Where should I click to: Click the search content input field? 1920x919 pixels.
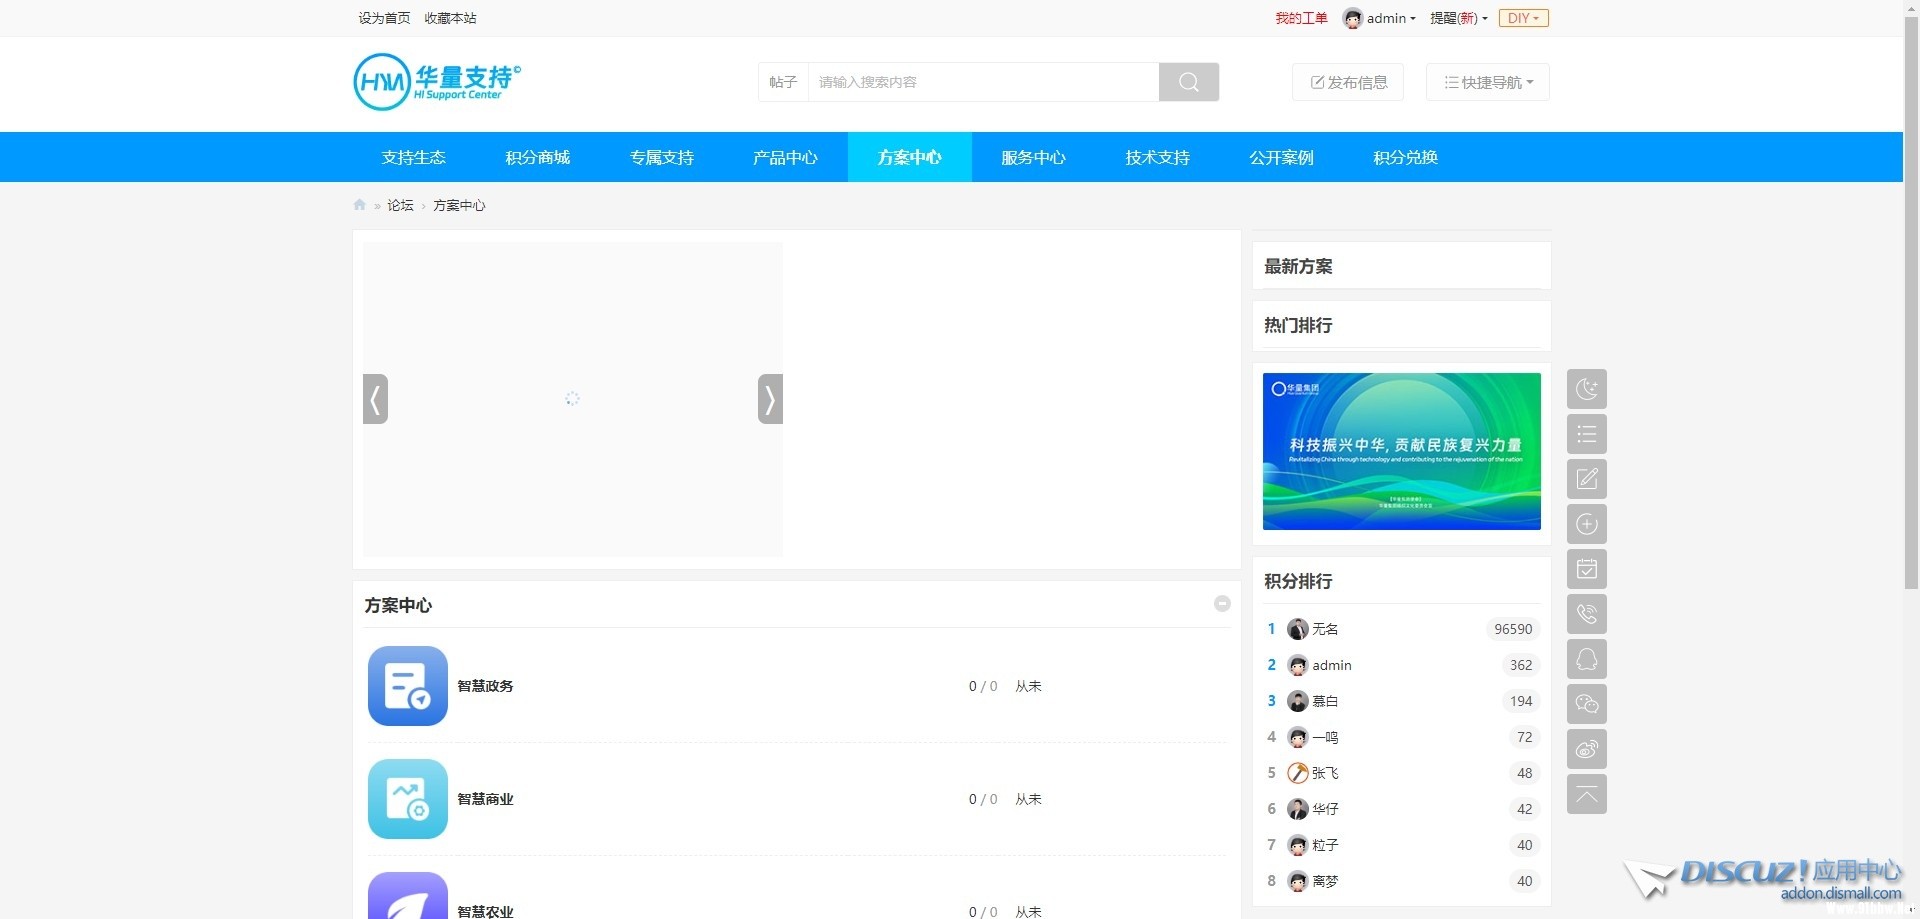[x=982, y=82]
